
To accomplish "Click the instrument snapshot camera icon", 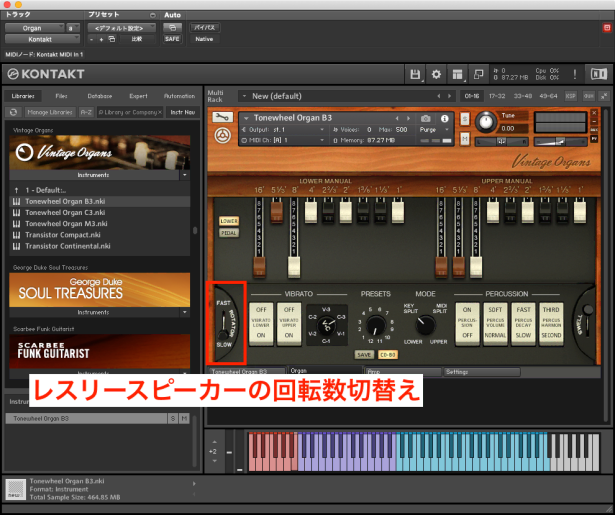I will (x=426, y=118).
